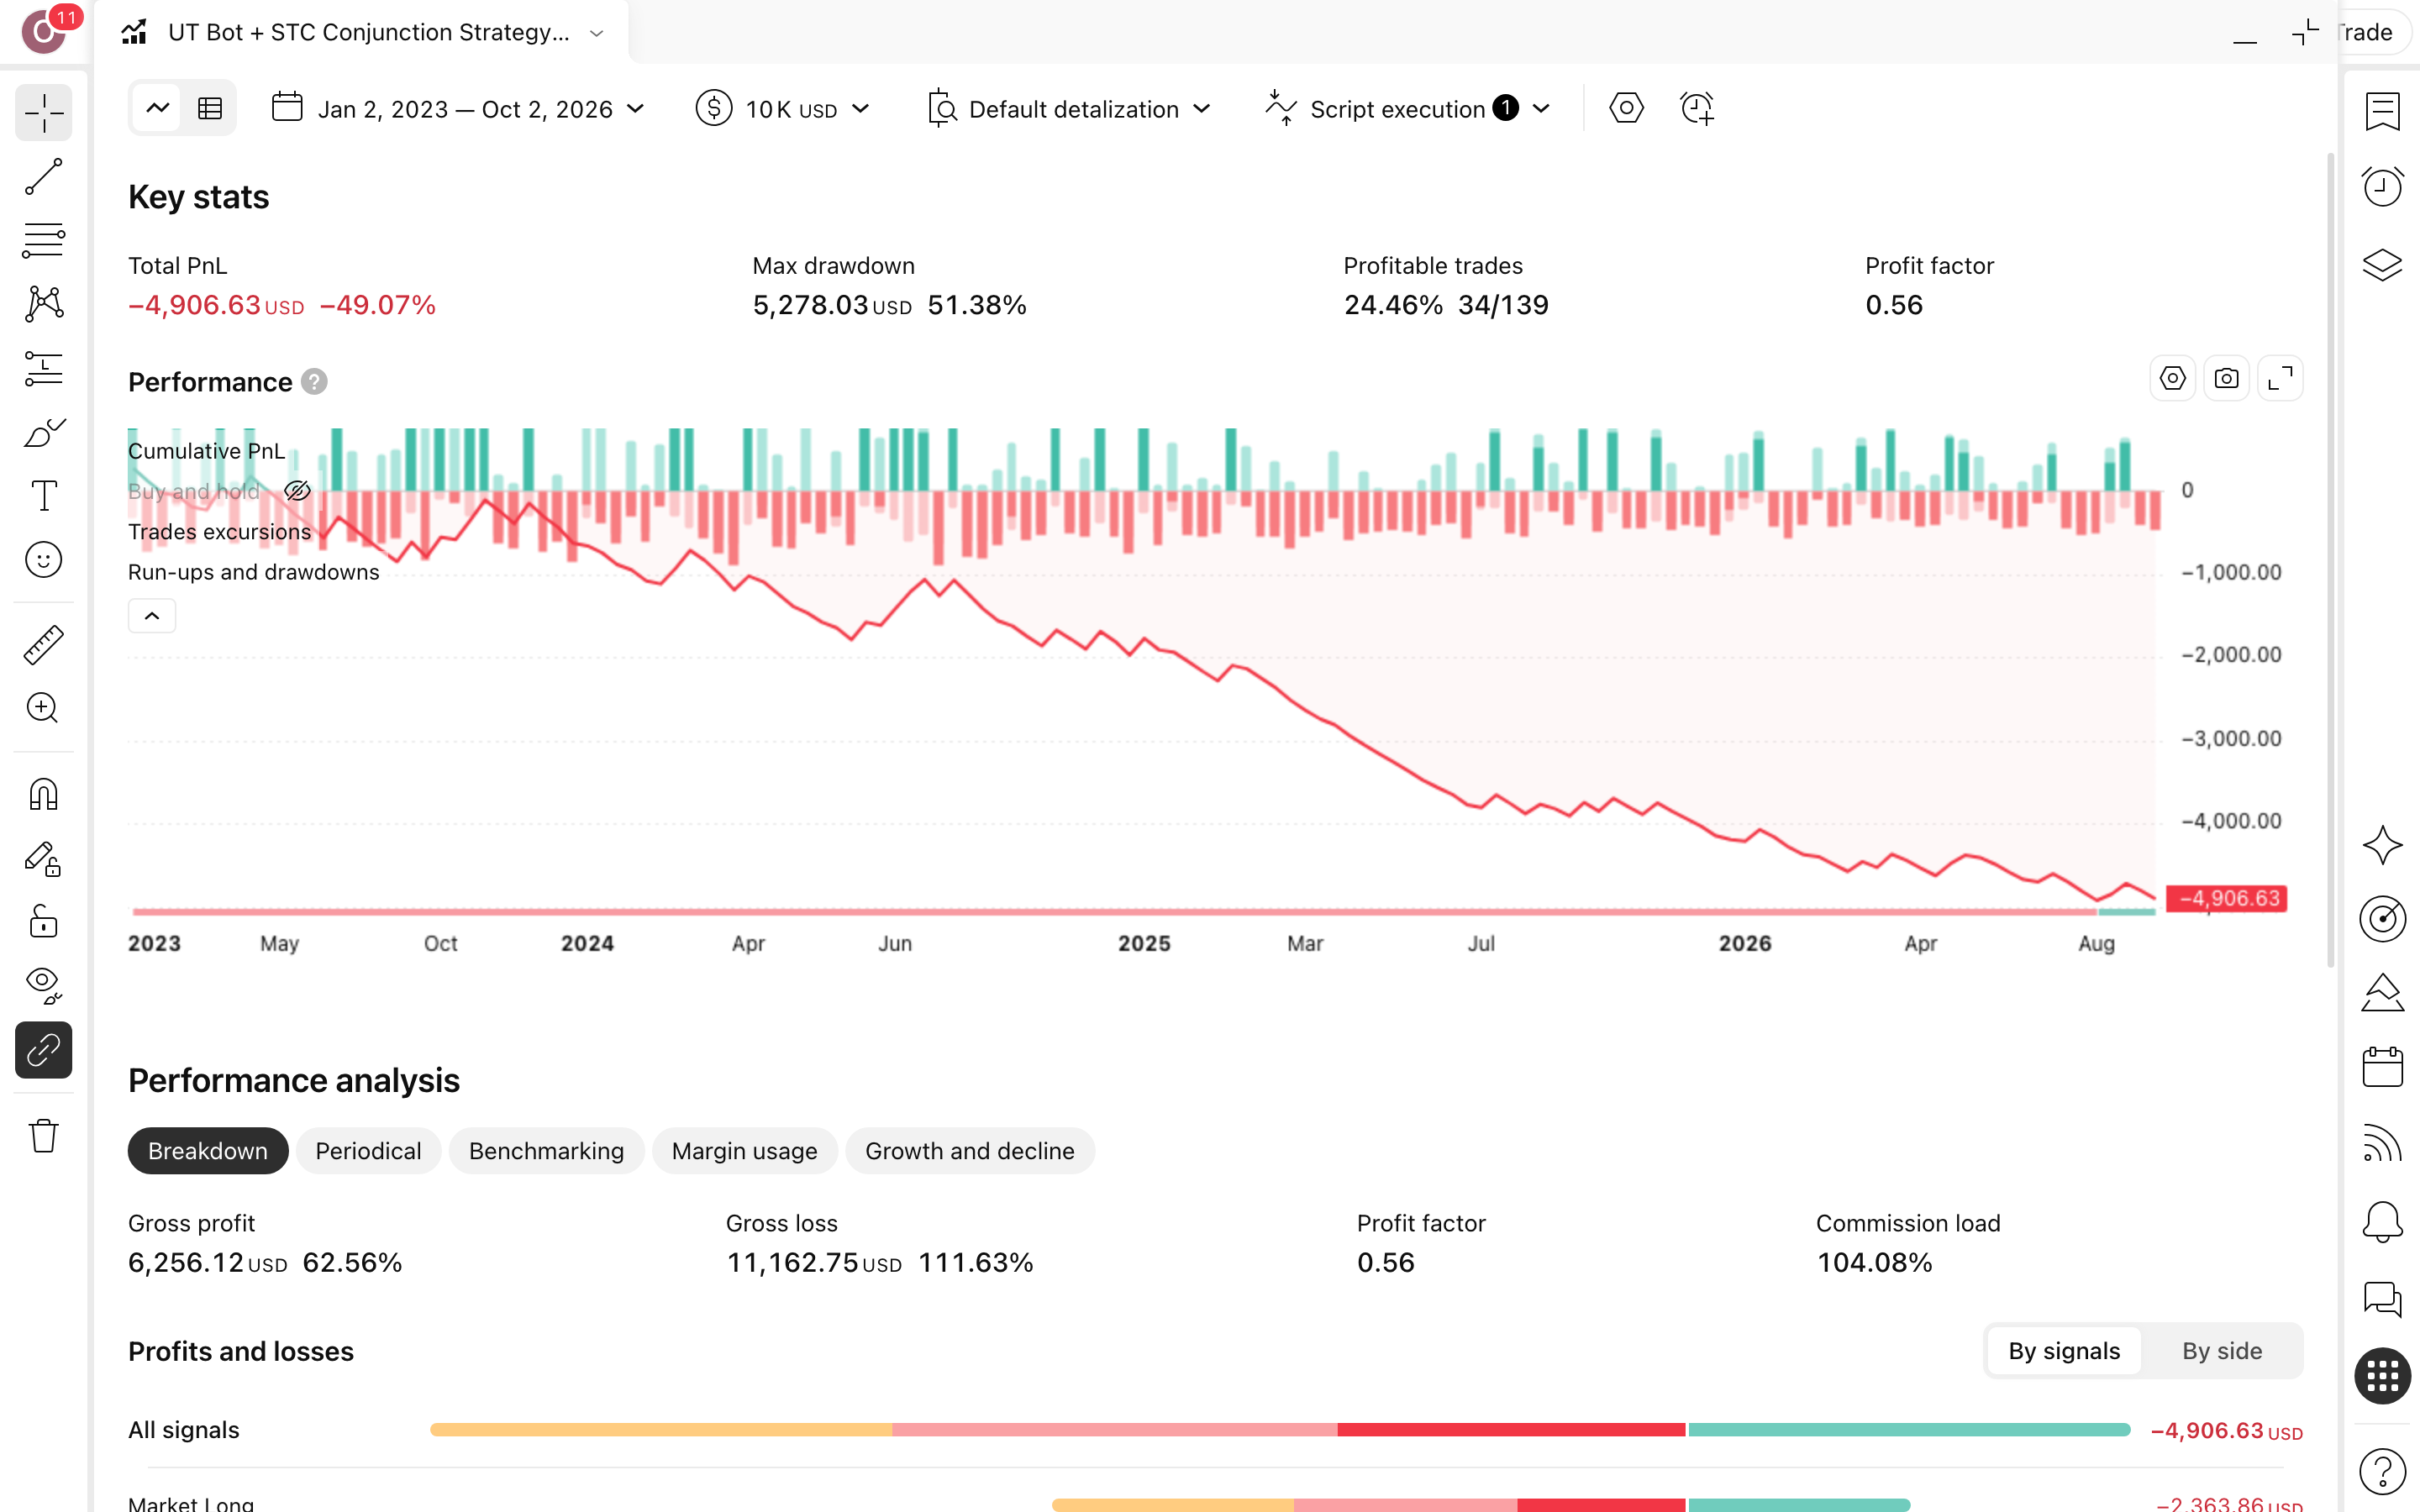This screenshot has width=2420, height=1512.
Task: Select the ruler measure tool
Action: 44,645
